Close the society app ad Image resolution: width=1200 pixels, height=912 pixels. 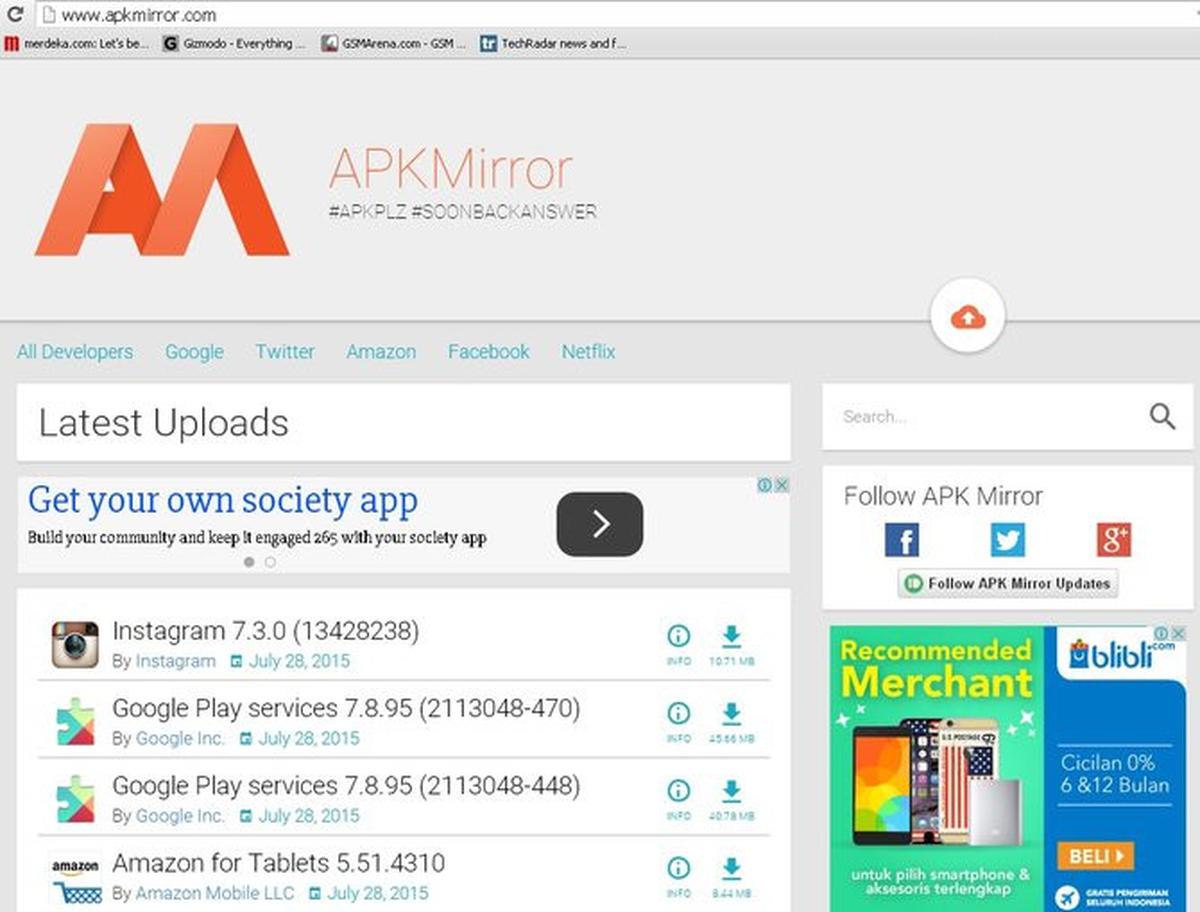coord(782,485)
